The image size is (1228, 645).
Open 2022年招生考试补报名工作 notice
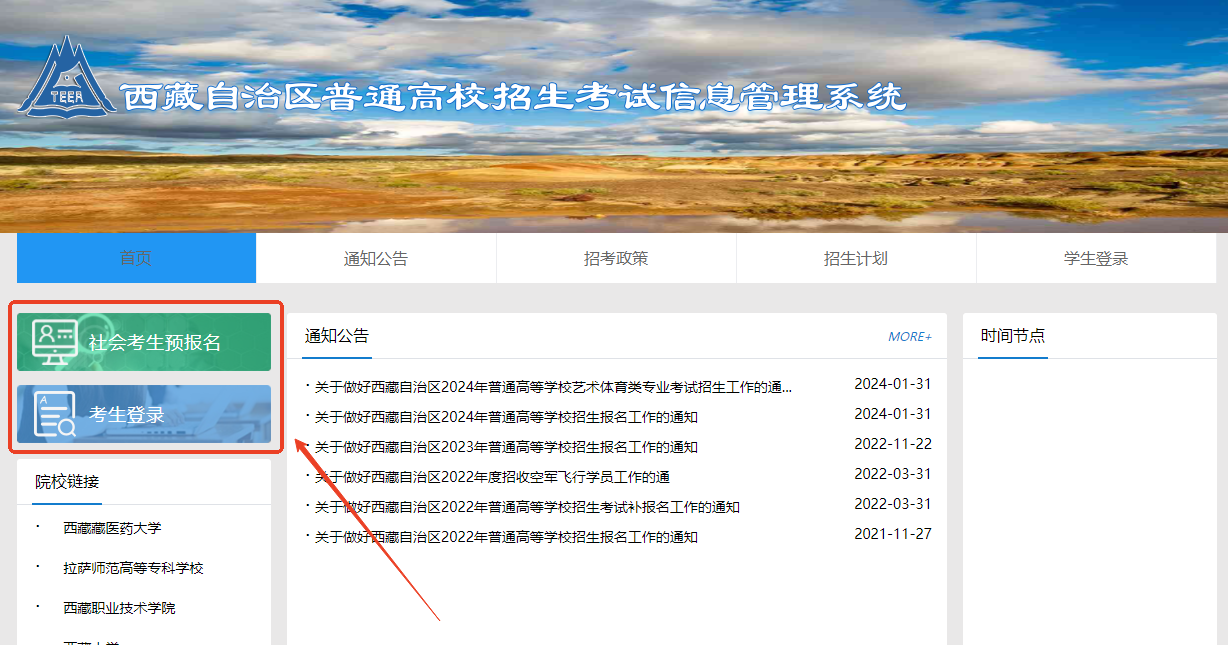point(527,507)
